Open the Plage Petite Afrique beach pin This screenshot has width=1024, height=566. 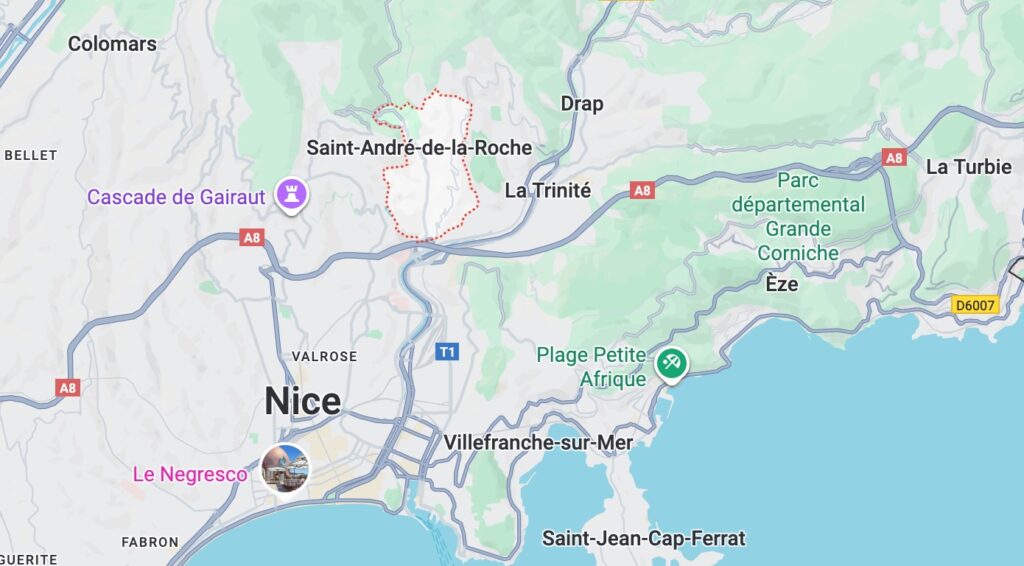(x=671, y=362)
